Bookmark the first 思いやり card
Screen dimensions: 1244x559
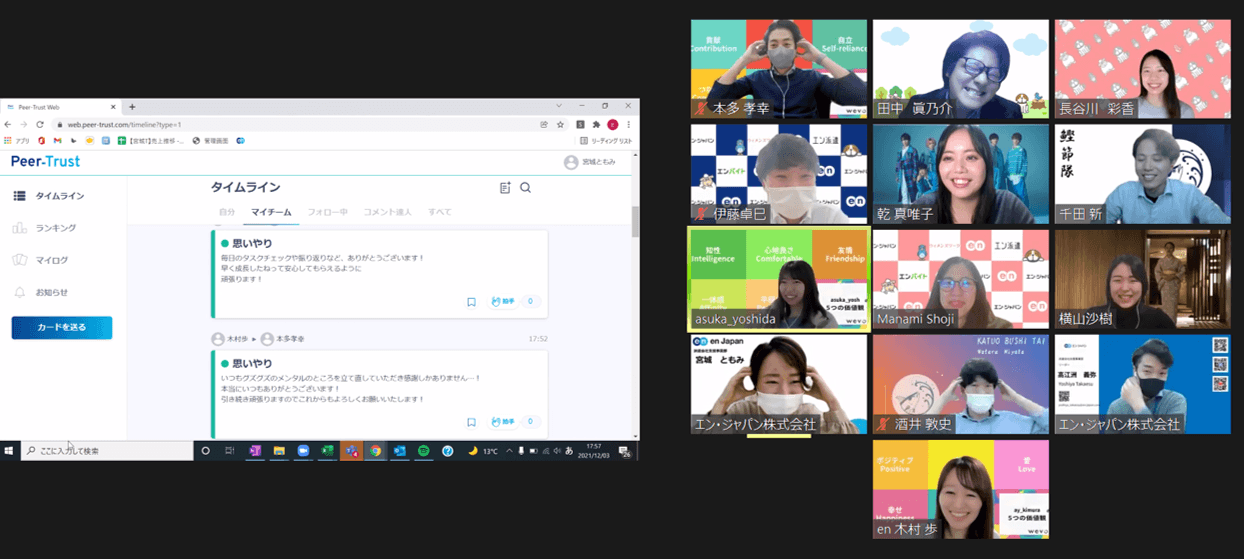471,302
